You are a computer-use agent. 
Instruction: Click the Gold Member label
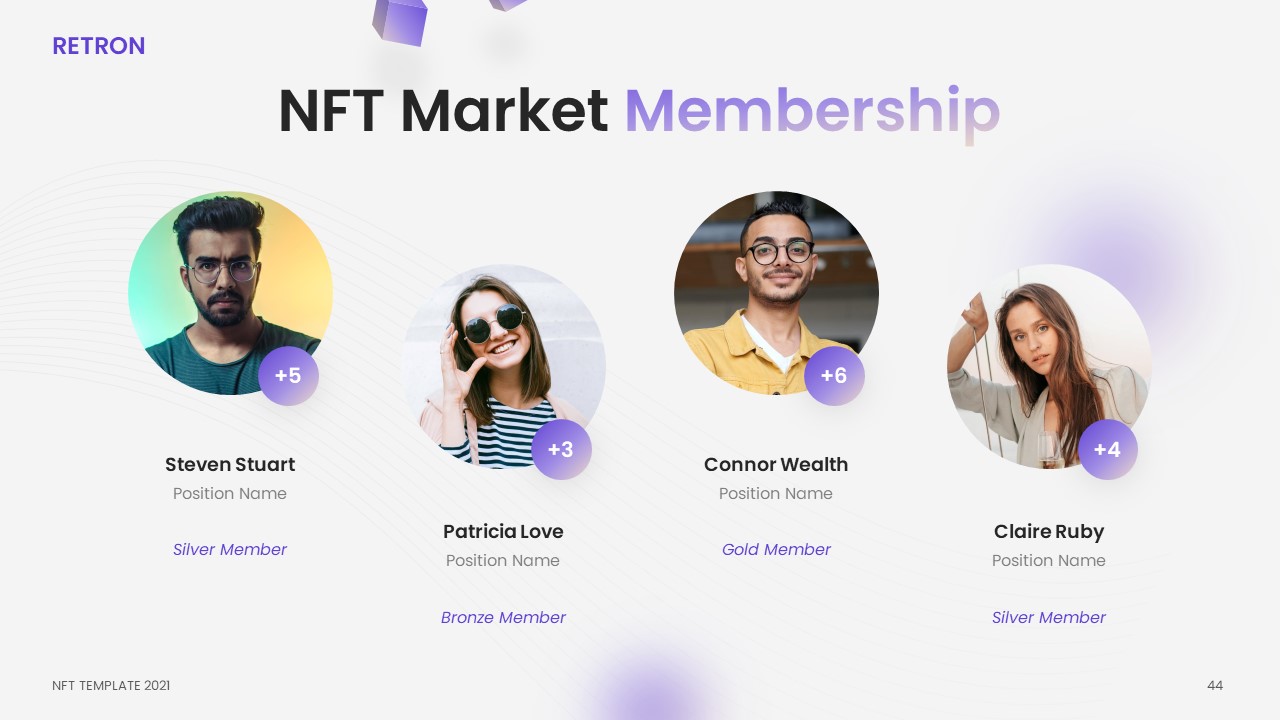[x=776, y=549]
